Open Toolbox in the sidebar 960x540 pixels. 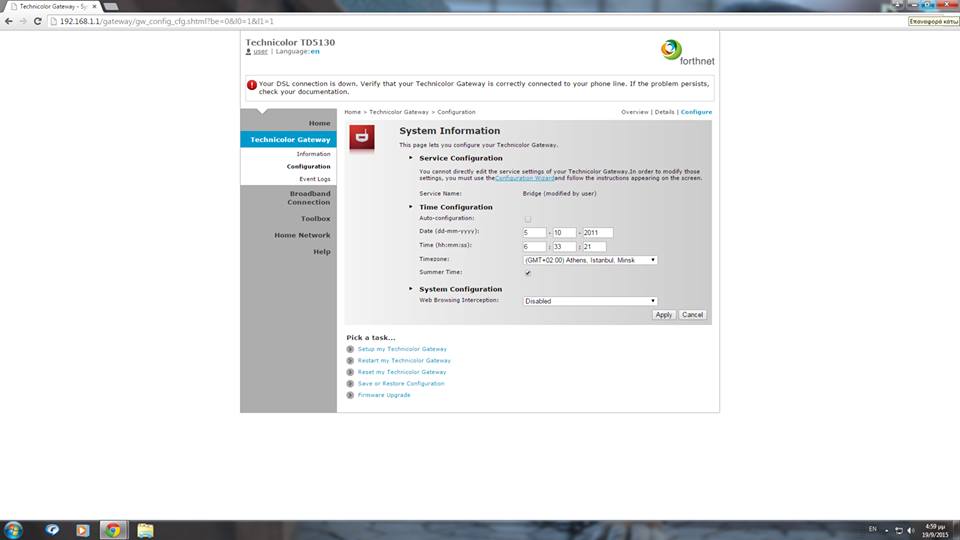315,219
